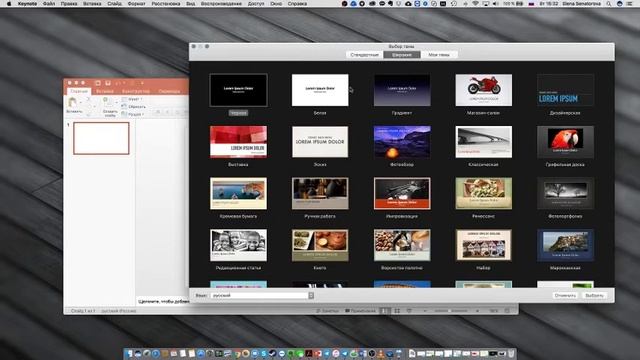640x360 pixels.
Task: Switch PowerPoint to slide sorter view icon
Action: click(x=397, y=311)
